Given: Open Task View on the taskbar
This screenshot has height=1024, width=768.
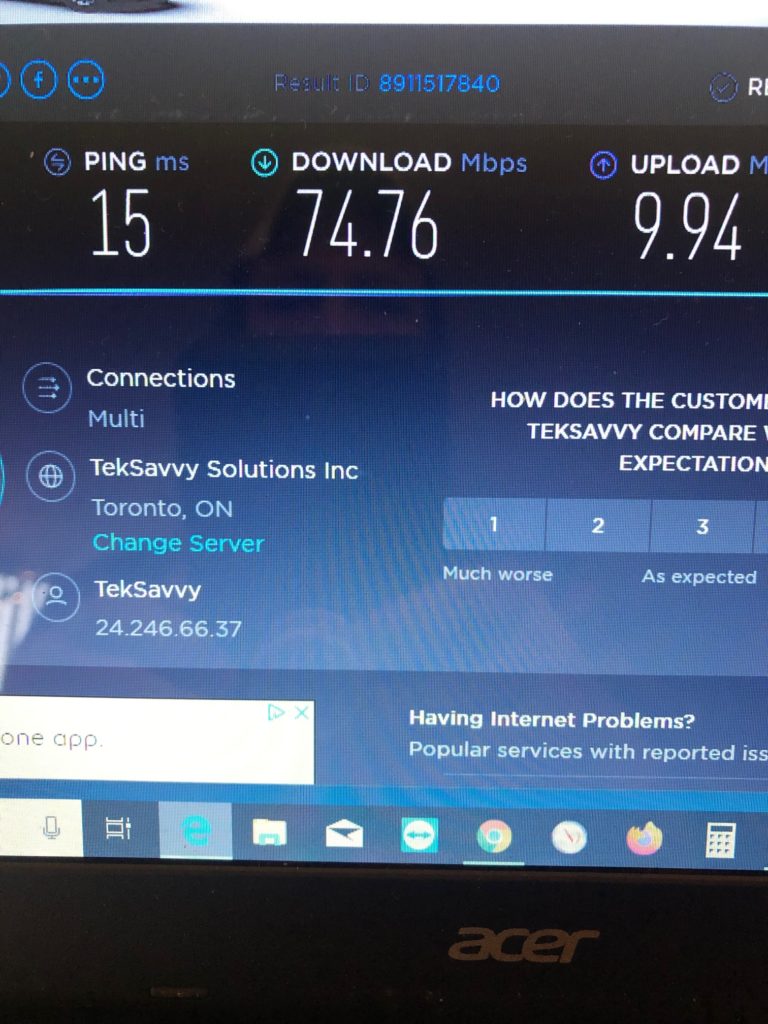Looking at the screenshot, I should [118, 829].
